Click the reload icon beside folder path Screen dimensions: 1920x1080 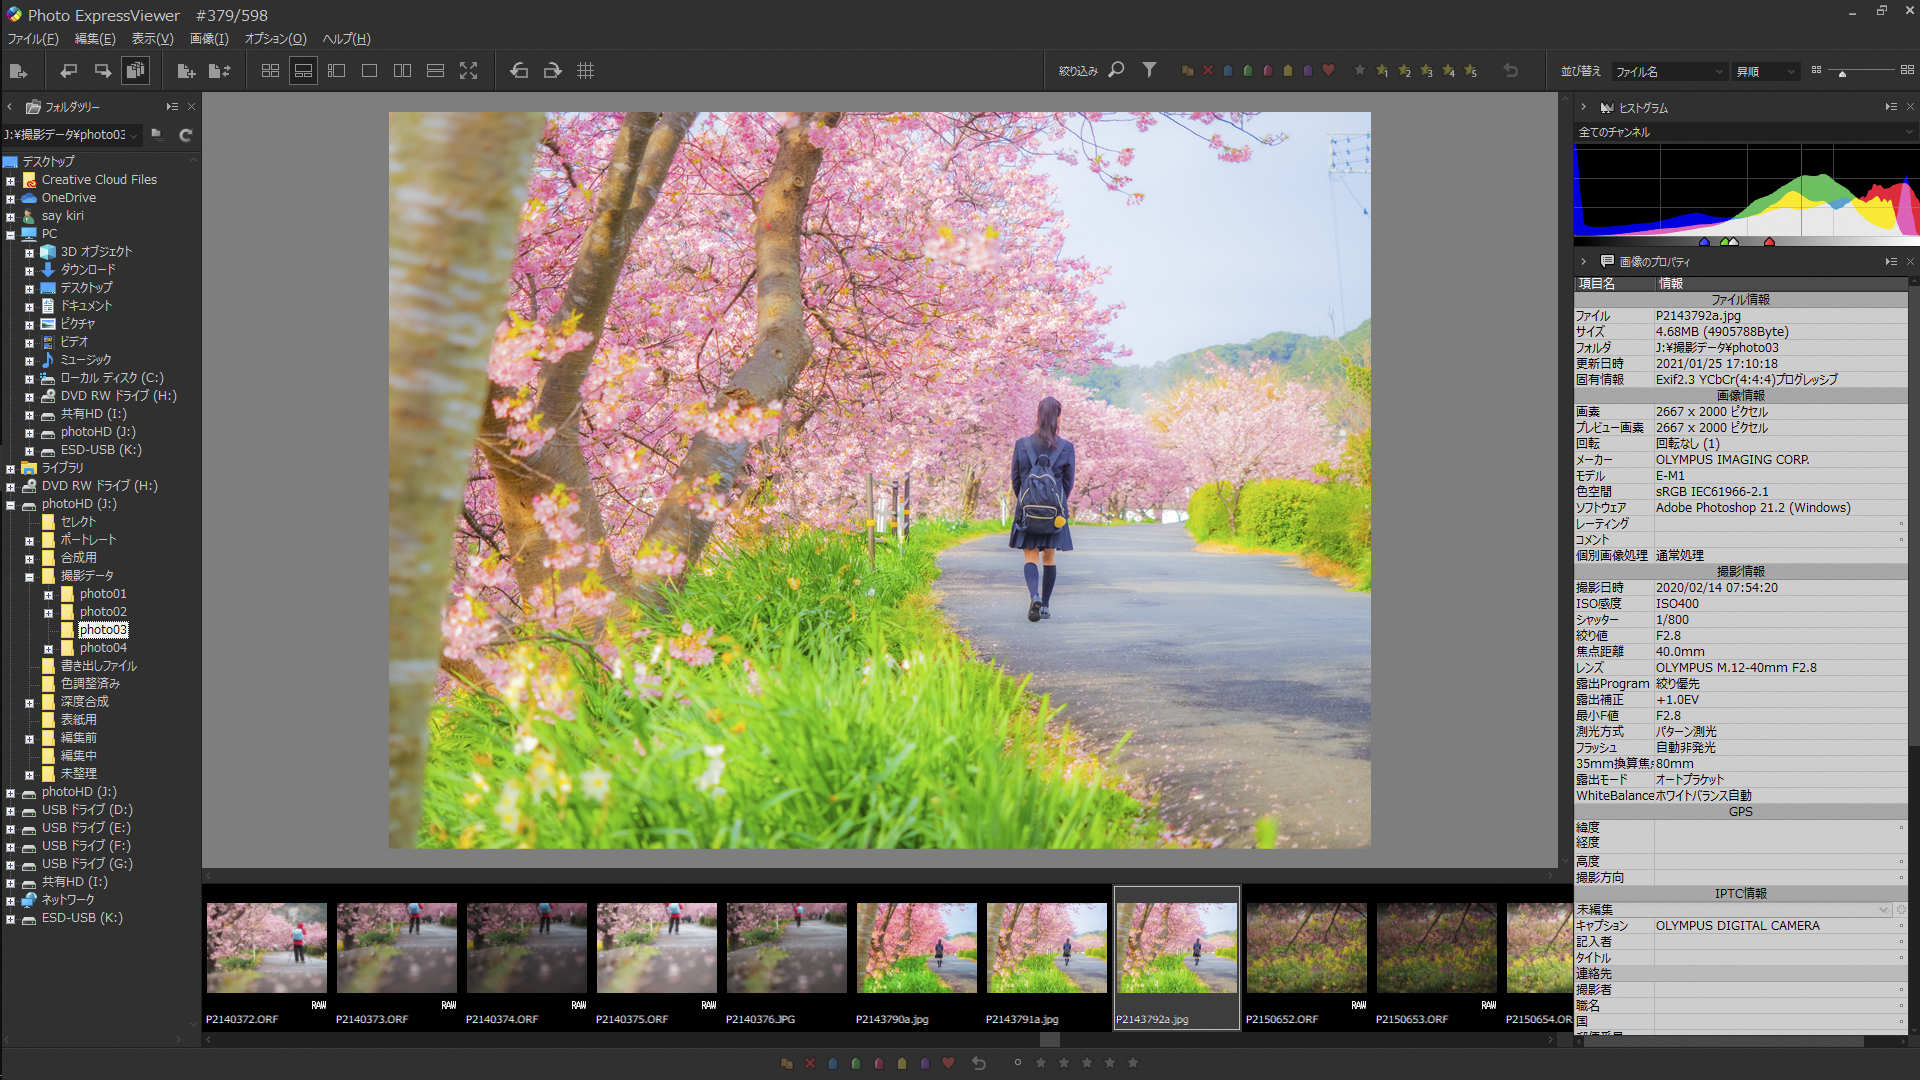[x=185, y=135]
